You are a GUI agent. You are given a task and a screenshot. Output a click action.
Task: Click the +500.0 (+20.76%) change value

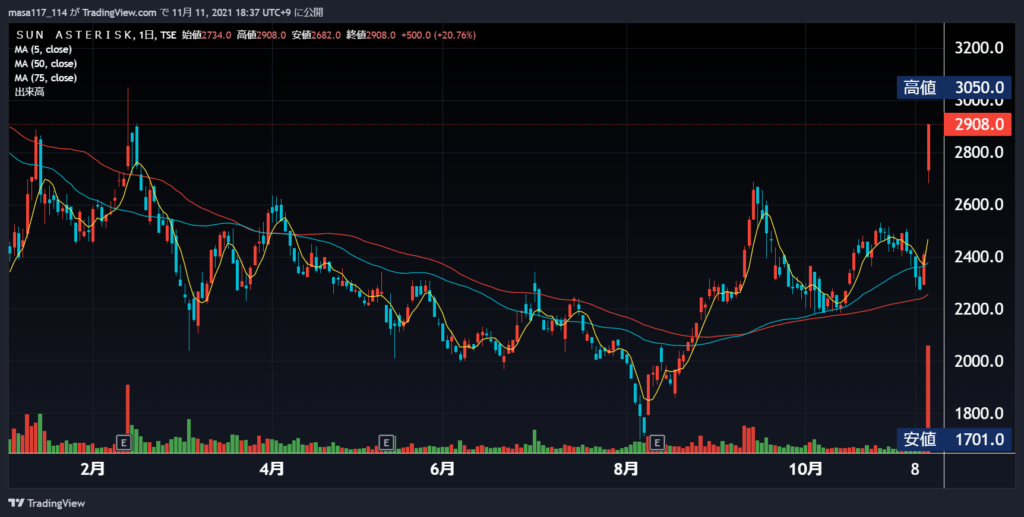click(x=438, y=35)
